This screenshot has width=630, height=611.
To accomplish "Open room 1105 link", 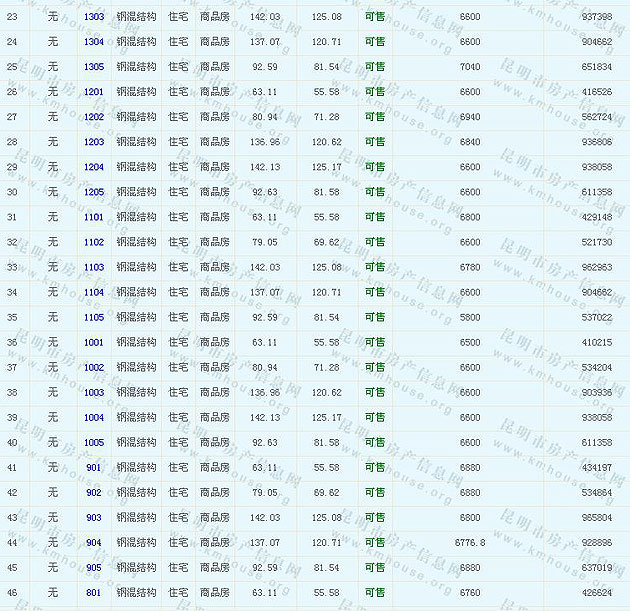I will pyautogui.click(x=94, y=317).
